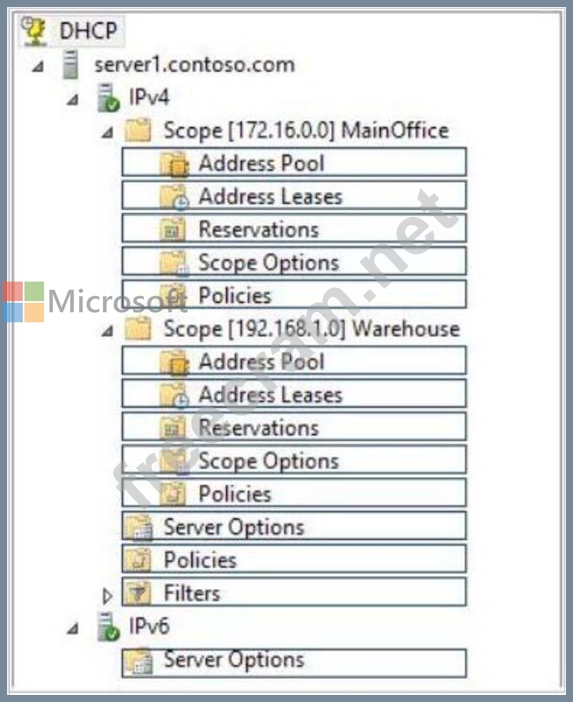Select Reservations under Warehouse scope
Viewport: 573px width, 702px height.
click(x=294, y=427)
